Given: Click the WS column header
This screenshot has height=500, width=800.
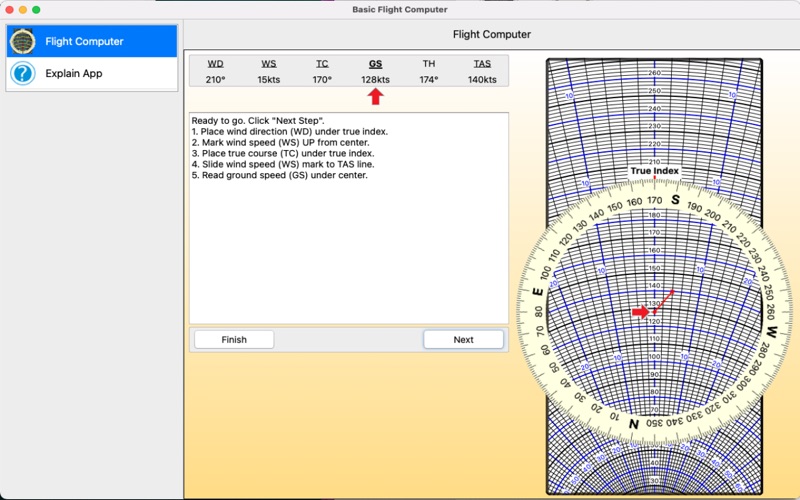Looking at the screenshot, I should tap(269, 64).
